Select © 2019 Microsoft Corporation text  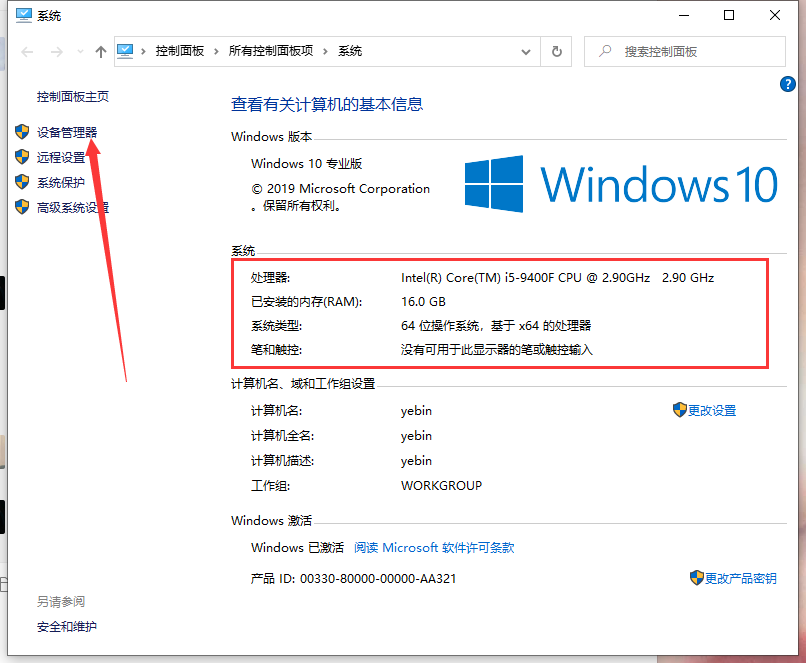(341, 189)
